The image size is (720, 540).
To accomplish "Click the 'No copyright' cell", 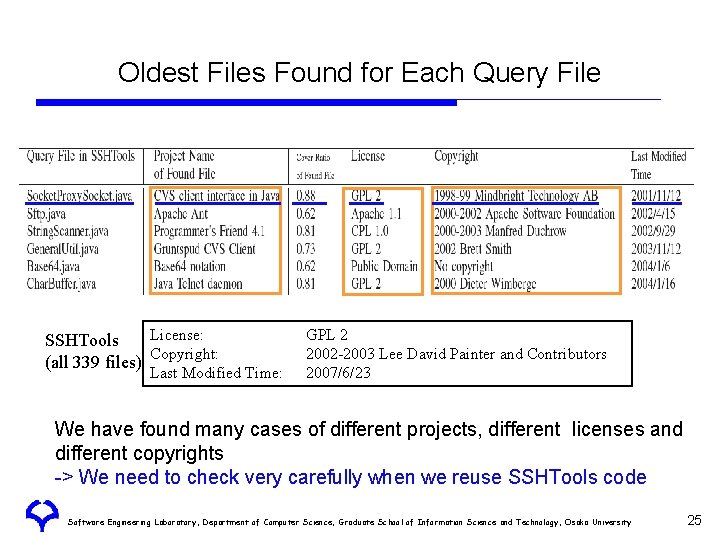I will tap(463, 266).
